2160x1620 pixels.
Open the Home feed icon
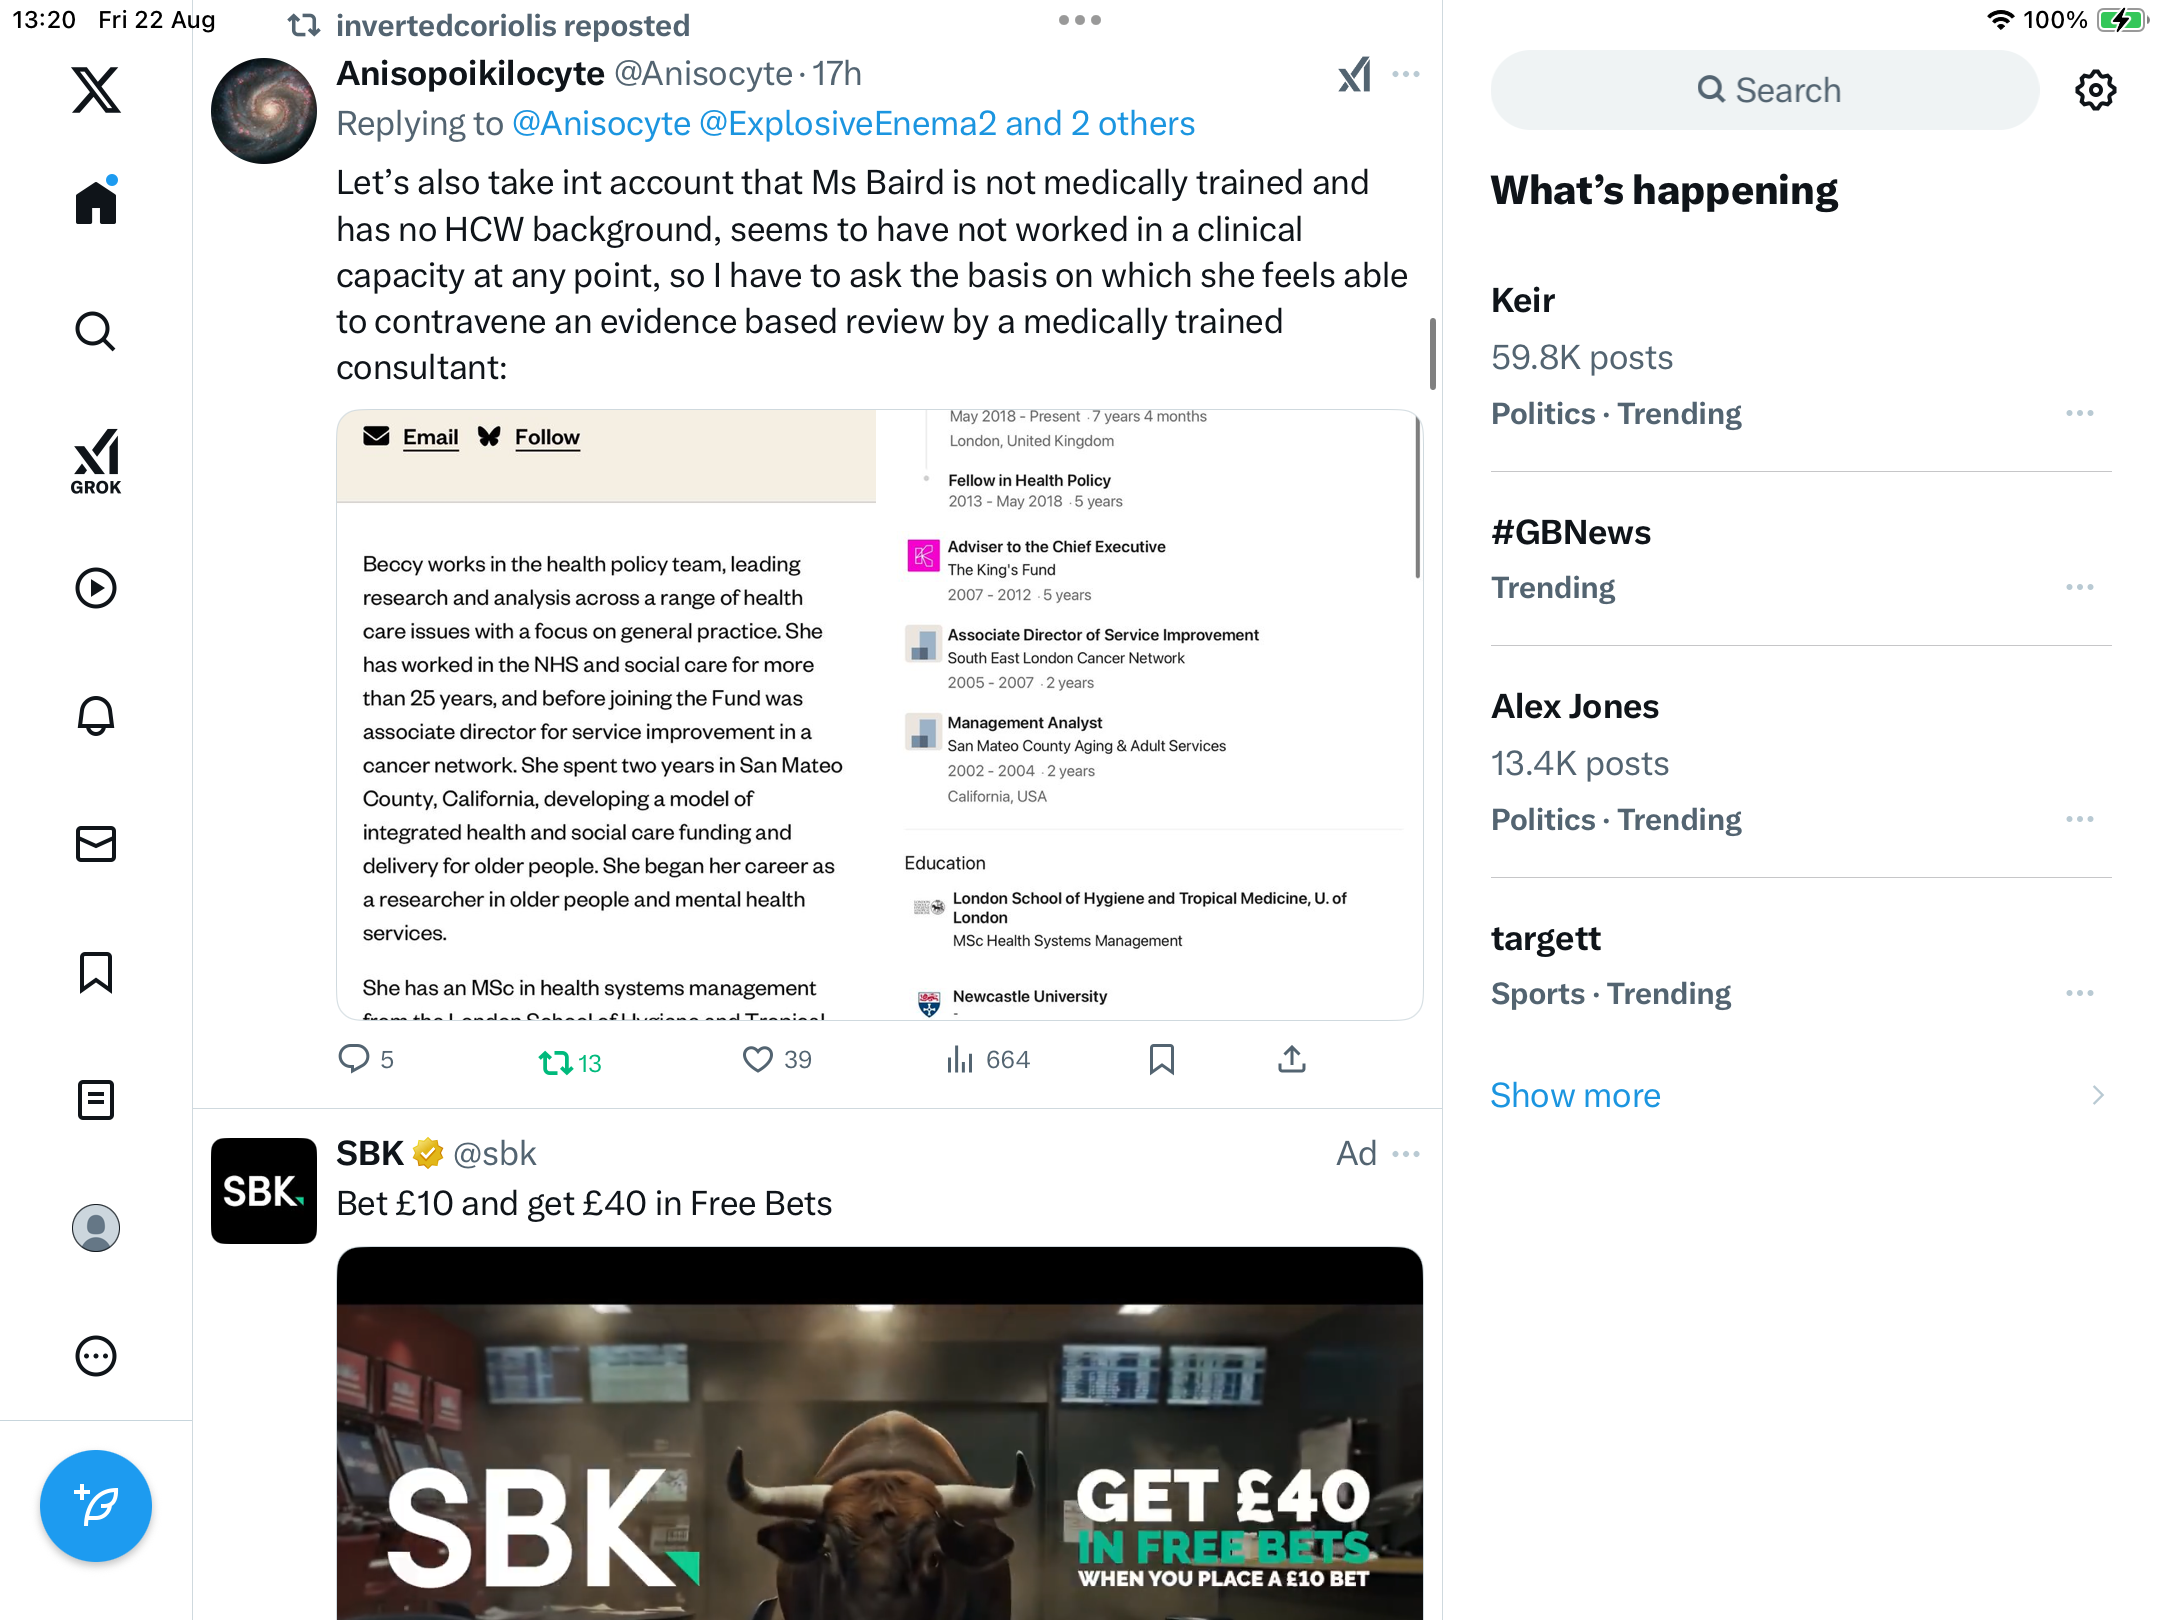(x=96, y=201)
